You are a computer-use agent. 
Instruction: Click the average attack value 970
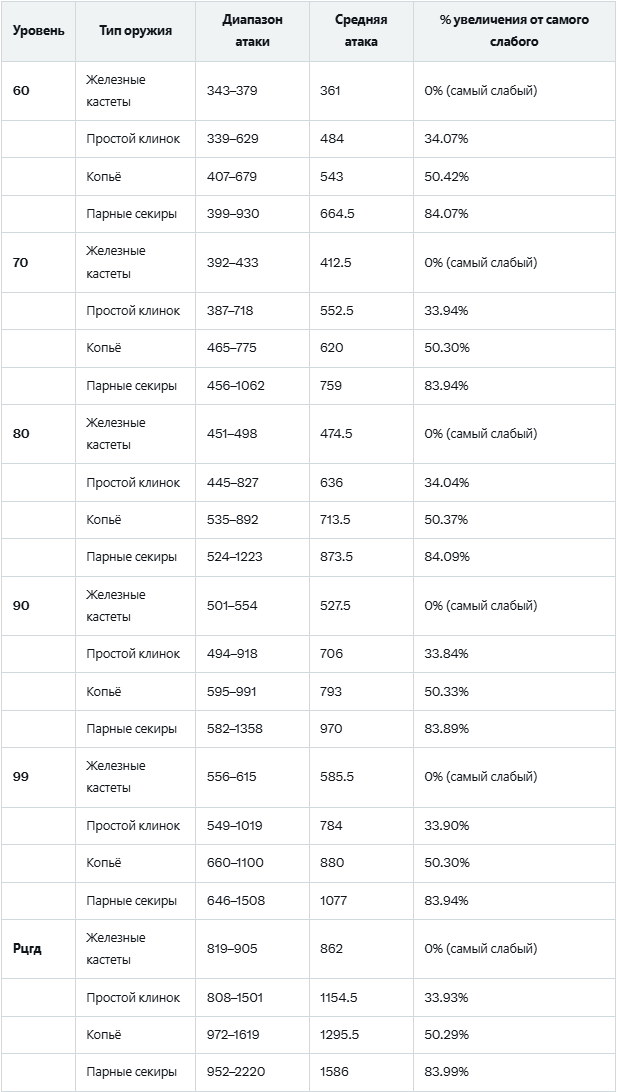pos(331,729)
